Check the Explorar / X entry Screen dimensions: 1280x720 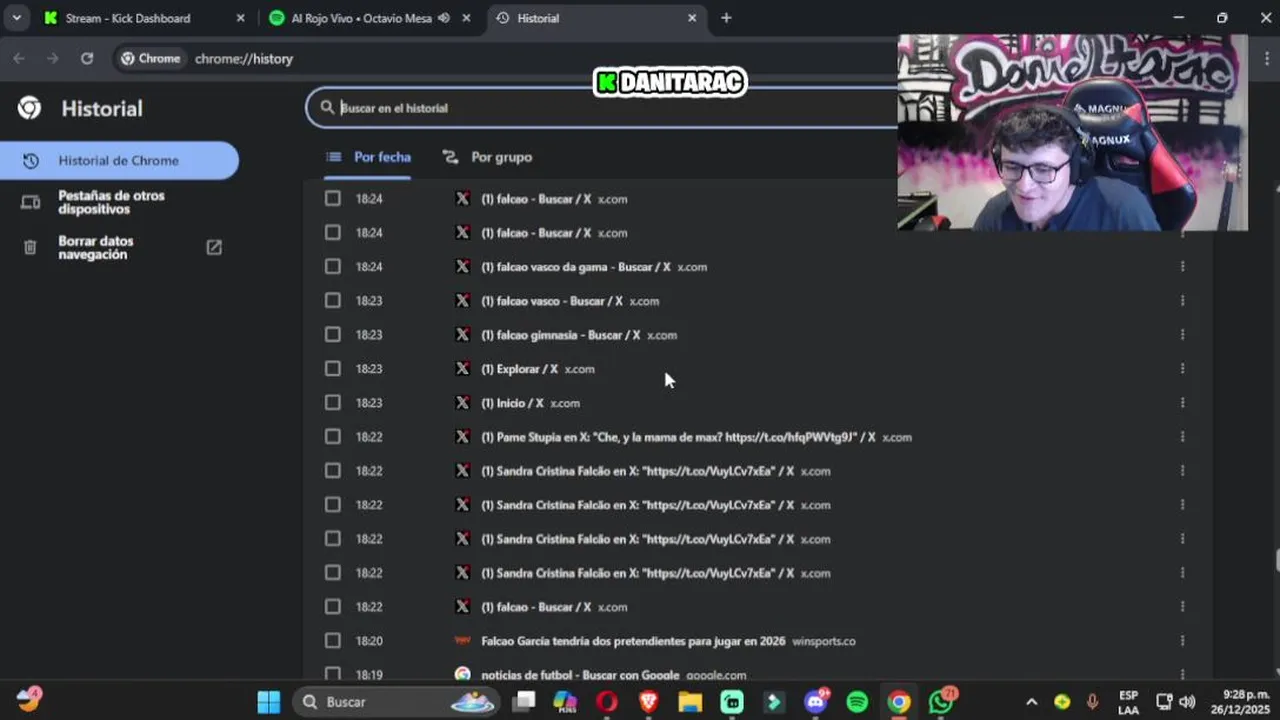[x=333, y=369]
